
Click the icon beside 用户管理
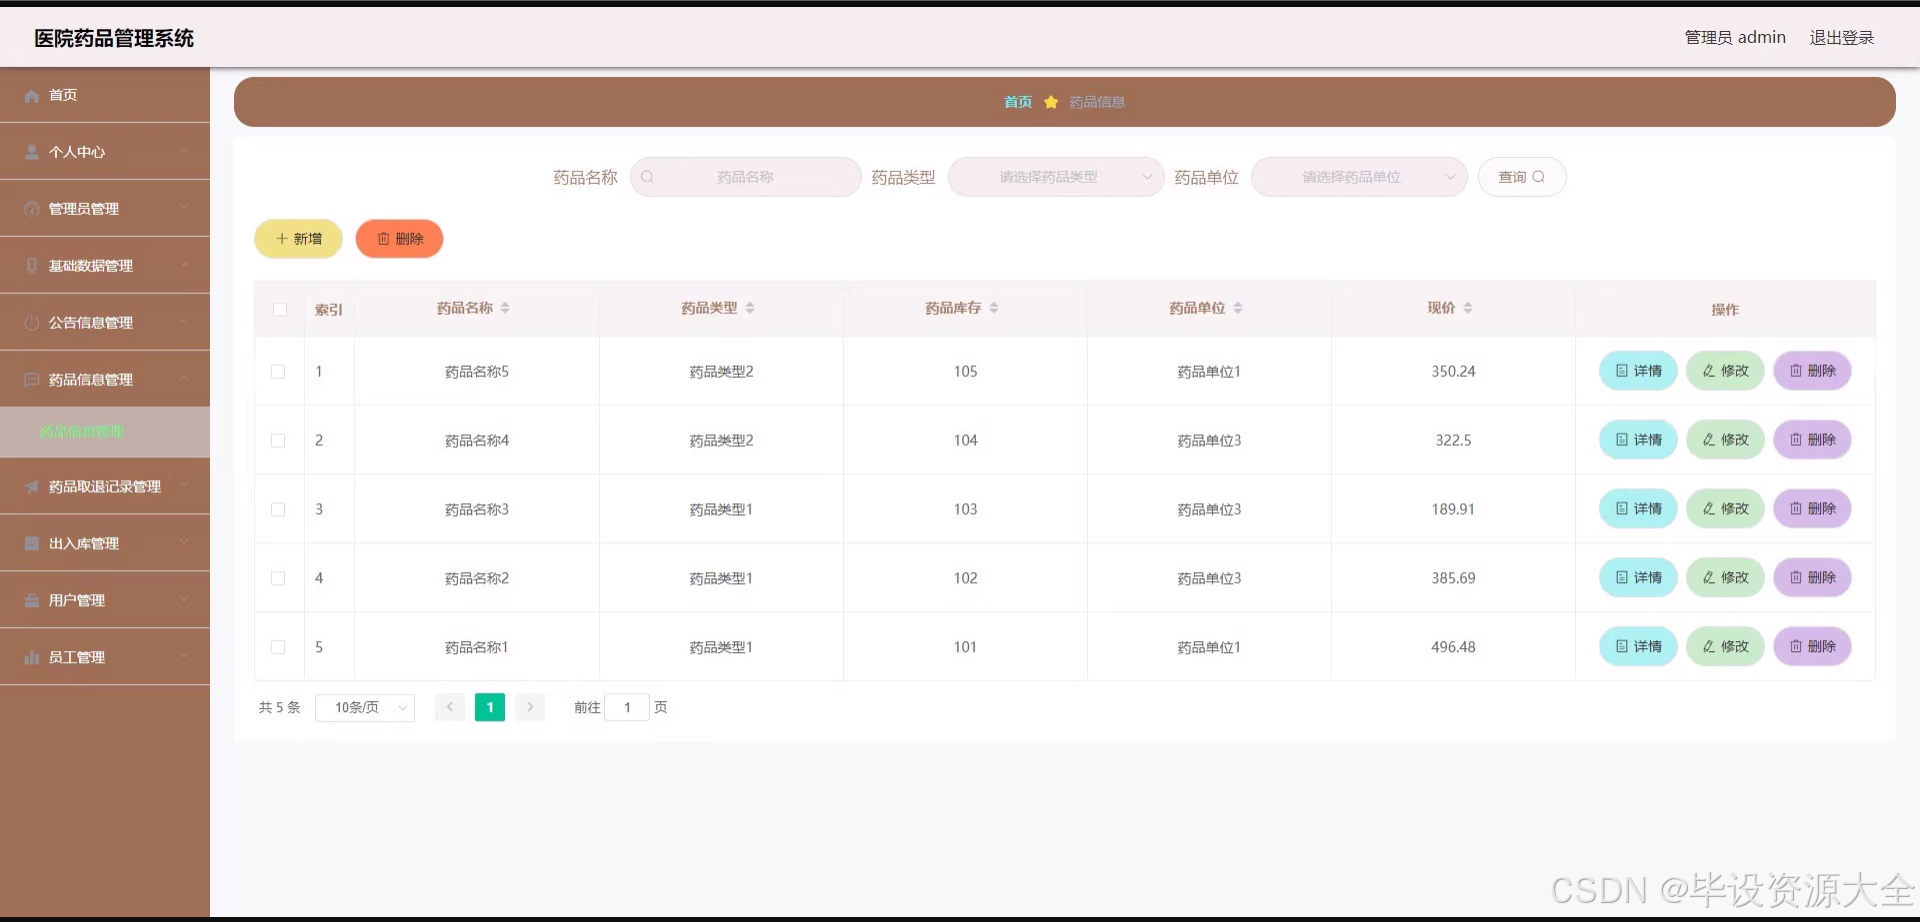pos(32,601)
